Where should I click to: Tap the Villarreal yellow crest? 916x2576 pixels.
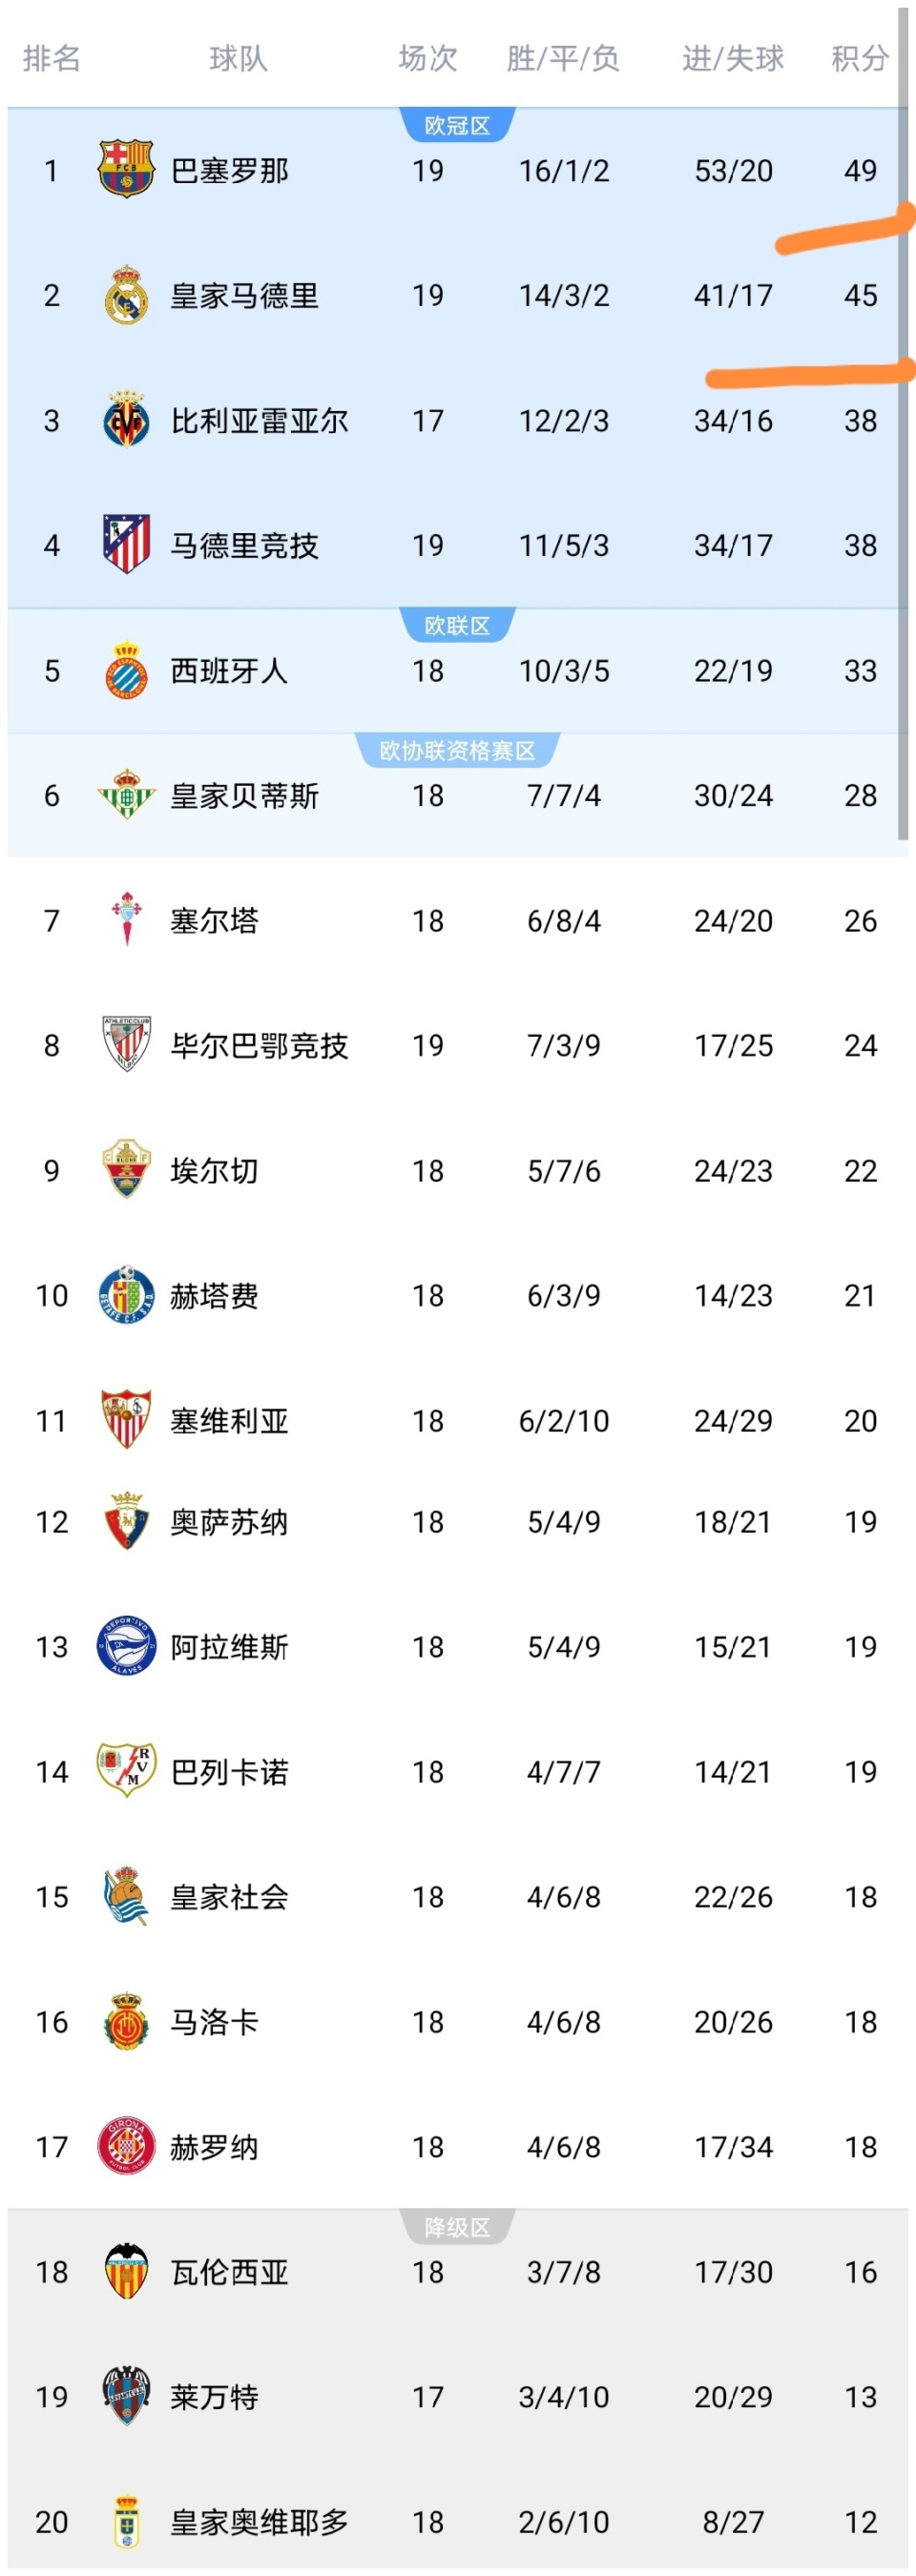pyautogui.click(x=126, y=420)
